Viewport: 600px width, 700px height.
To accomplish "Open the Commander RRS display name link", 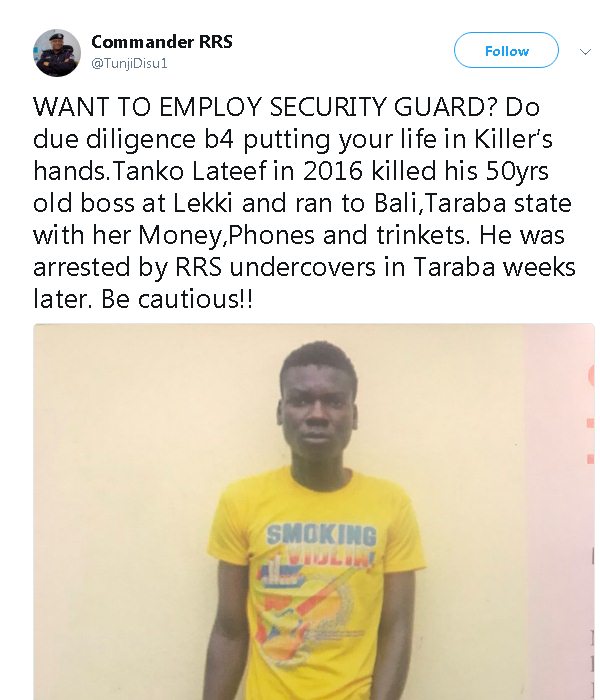I will [x=162, y=42].
